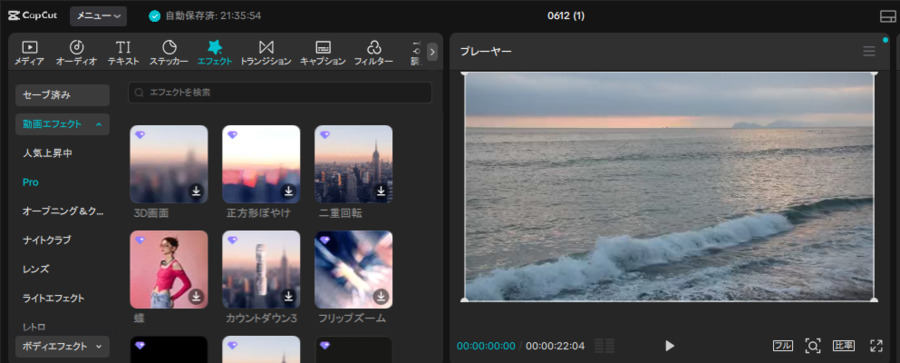
Task: Download the 二重回転 effect
Action: click(381, 191)
